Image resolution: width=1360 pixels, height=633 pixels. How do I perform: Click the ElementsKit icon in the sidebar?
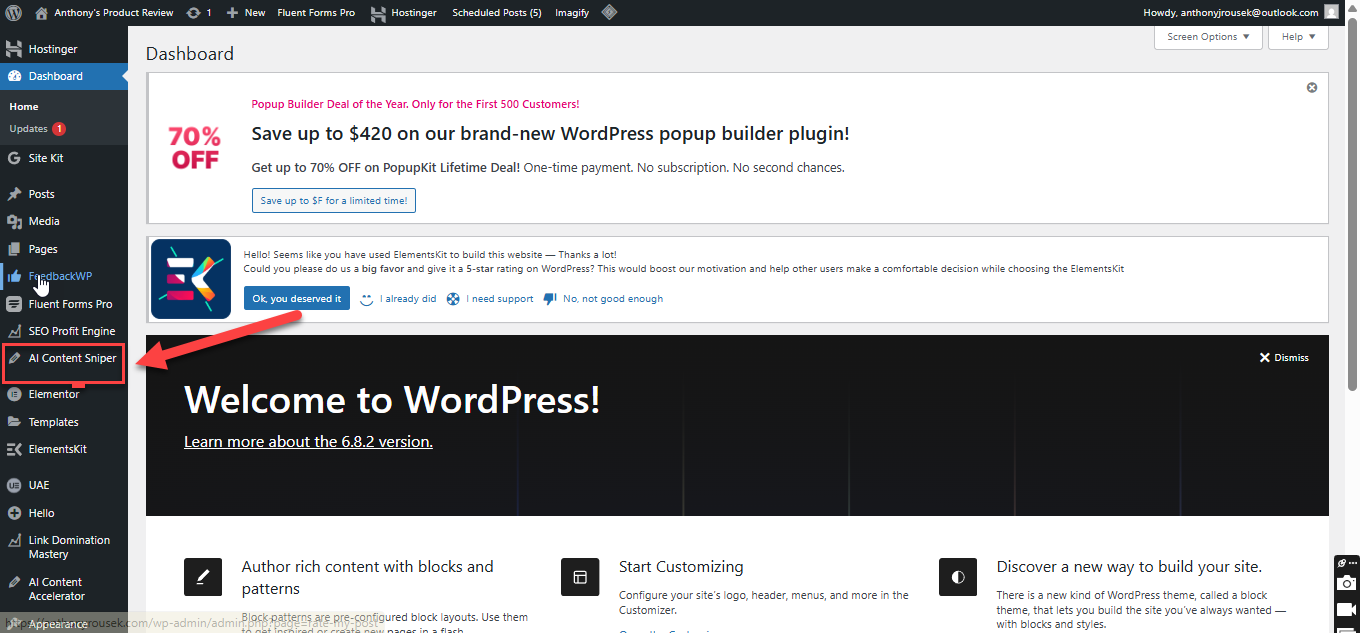pyautogui.click(x=14, y=449)
